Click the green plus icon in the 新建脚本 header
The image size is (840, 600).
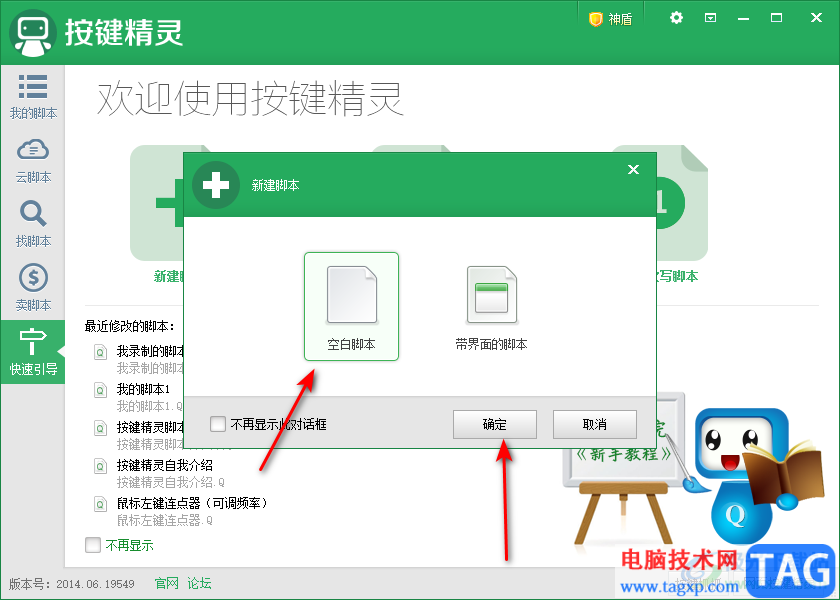216,185
